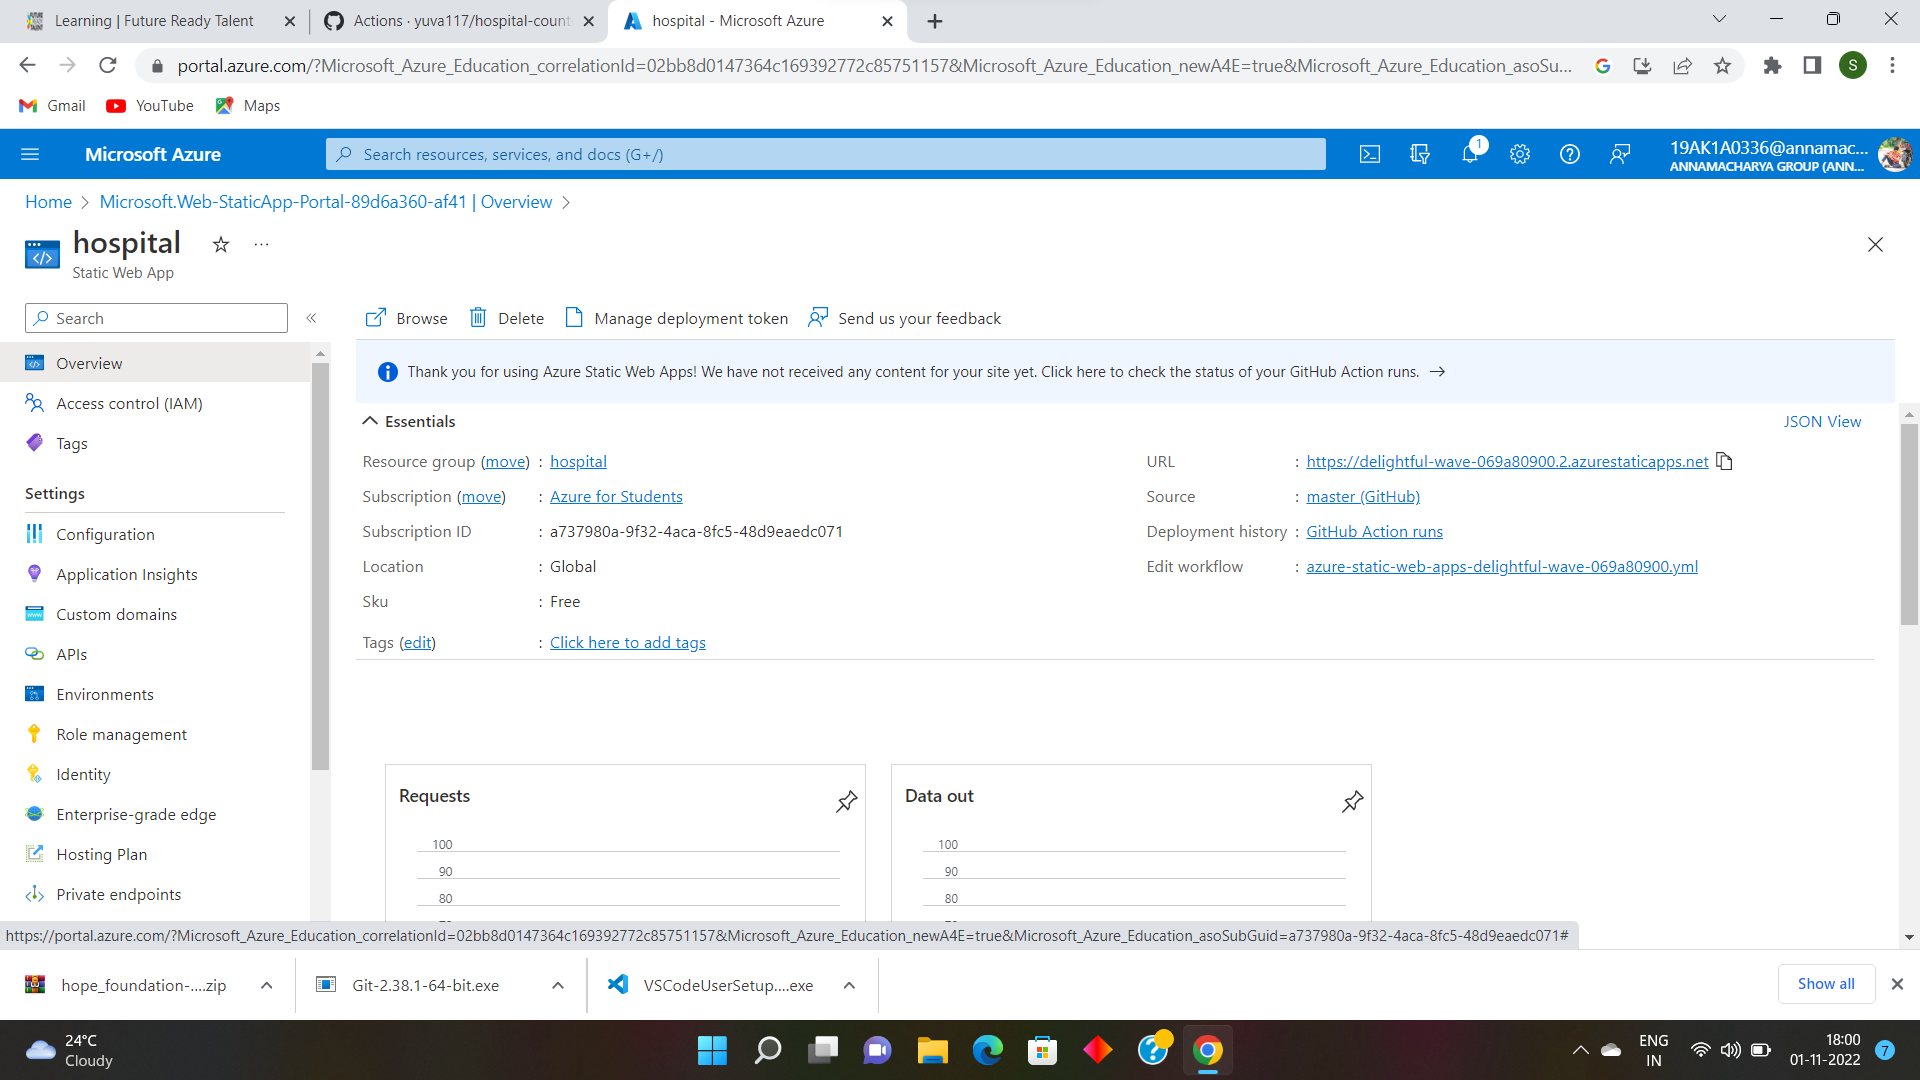Open the portal settings gear

1519,154
